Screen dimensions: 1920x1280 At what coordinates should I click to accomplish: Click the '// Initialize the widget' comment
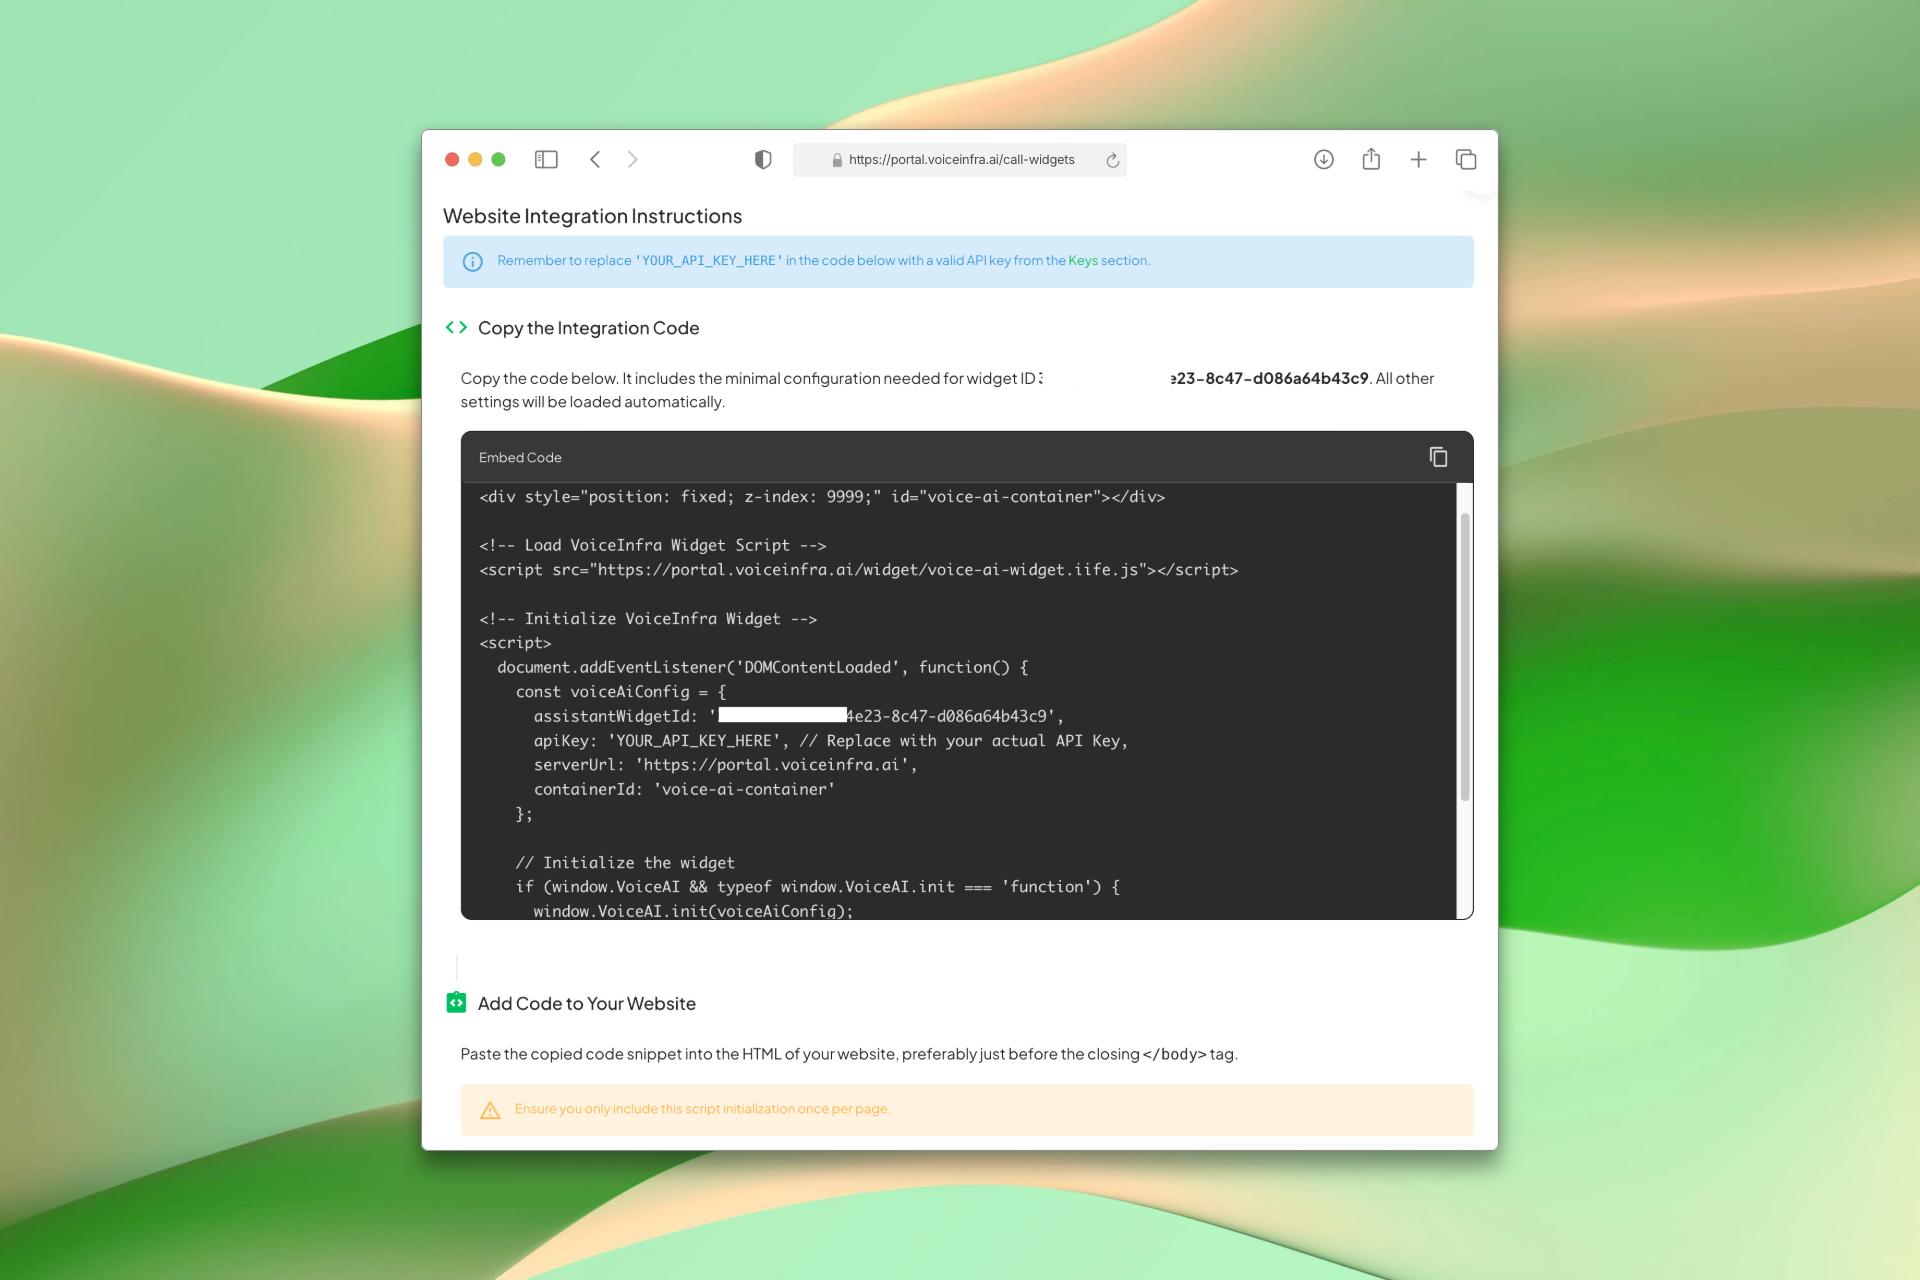click(x=625, y=863)
